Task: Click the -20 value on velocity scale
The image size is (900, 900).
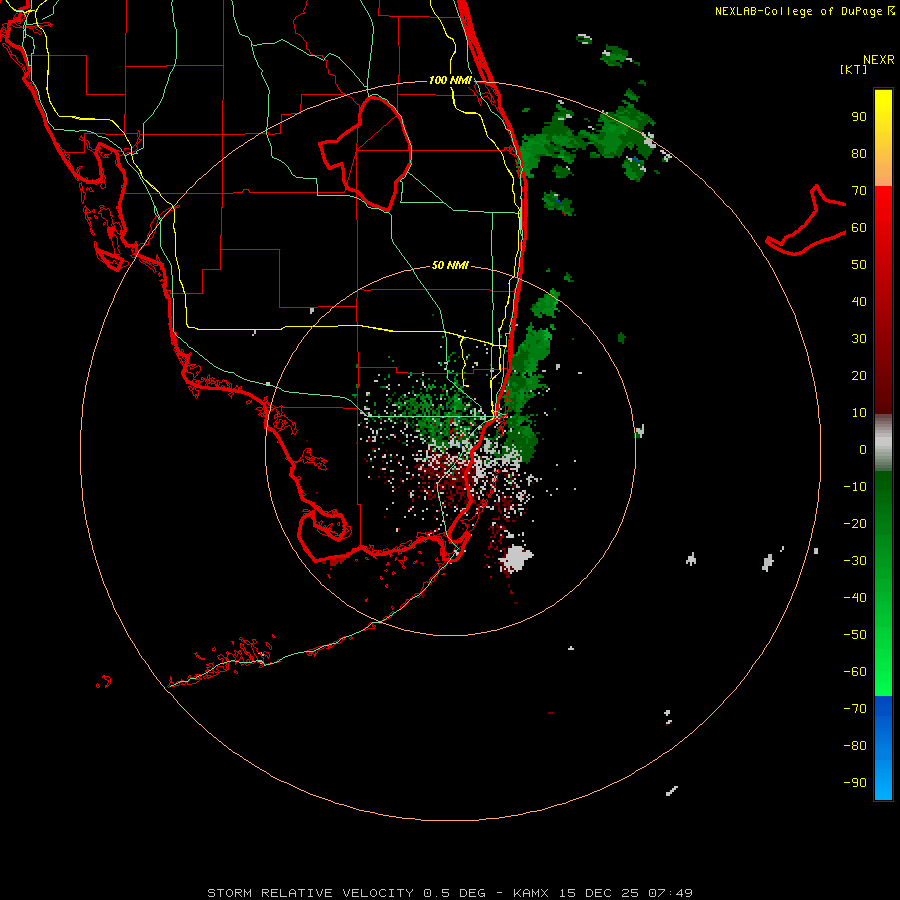Action: click(855, 523)
